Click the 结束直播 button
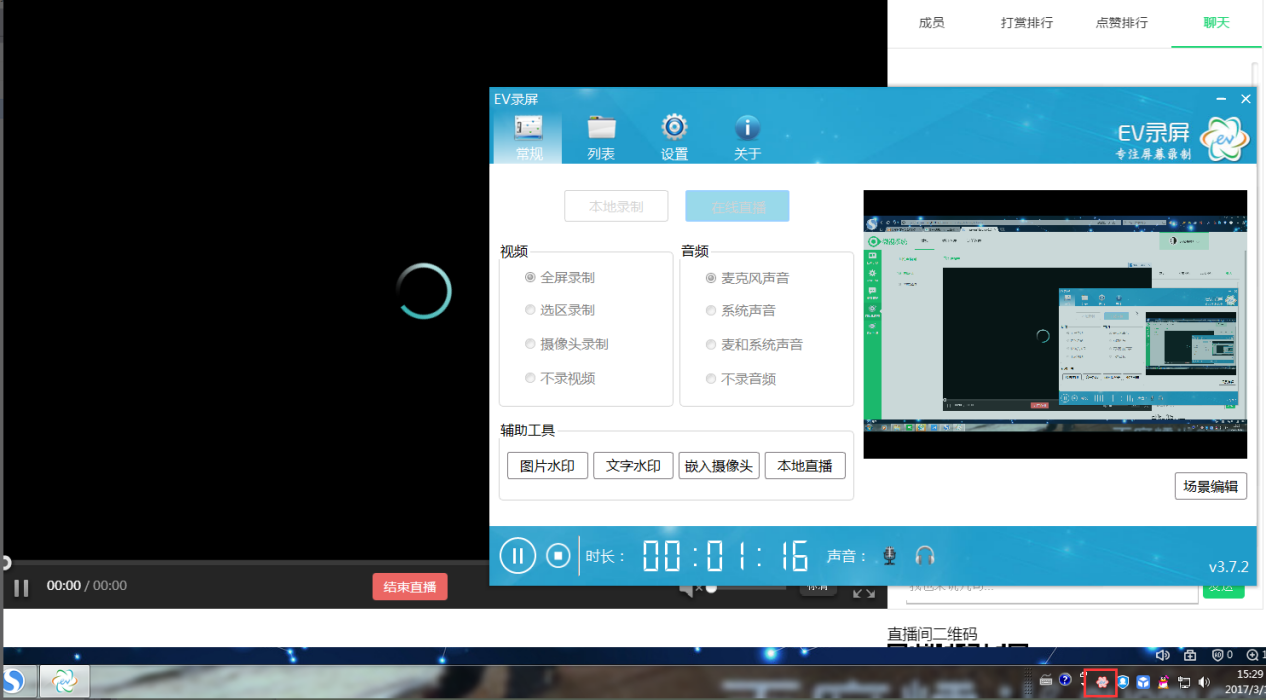The width and height of the screenshot is (1266, 700). 410,587
